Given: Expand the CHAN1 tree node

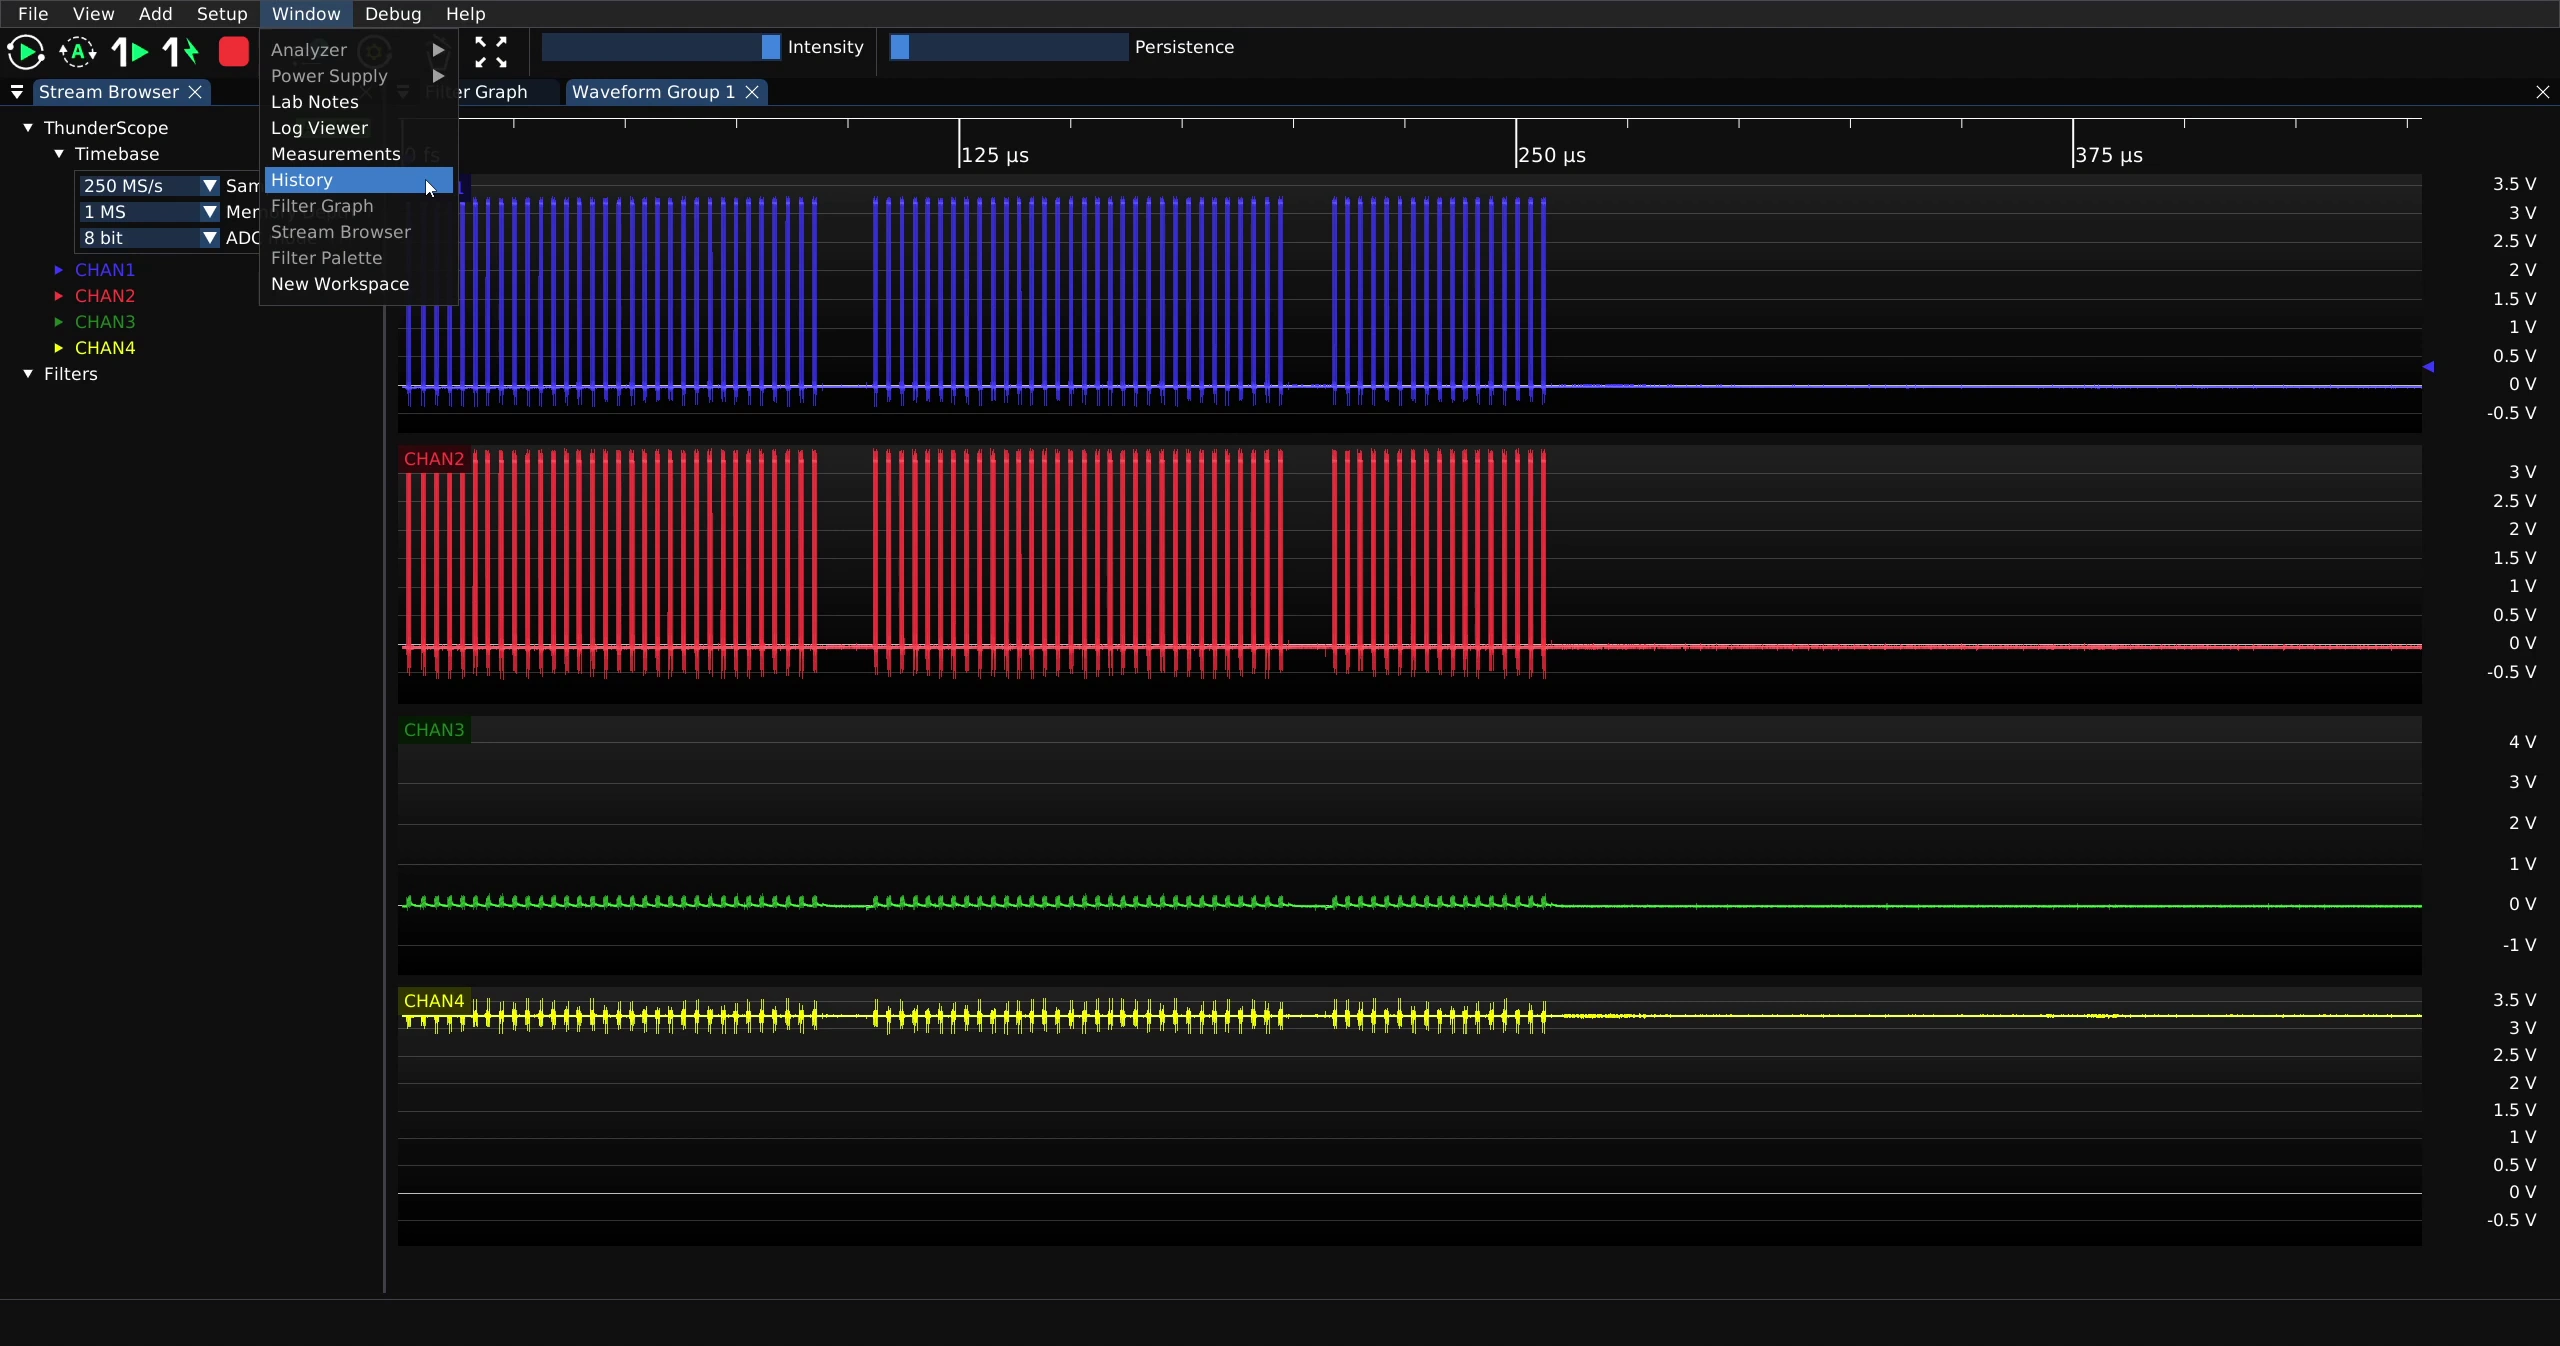Looking at the screenshot, I should 59,270.
